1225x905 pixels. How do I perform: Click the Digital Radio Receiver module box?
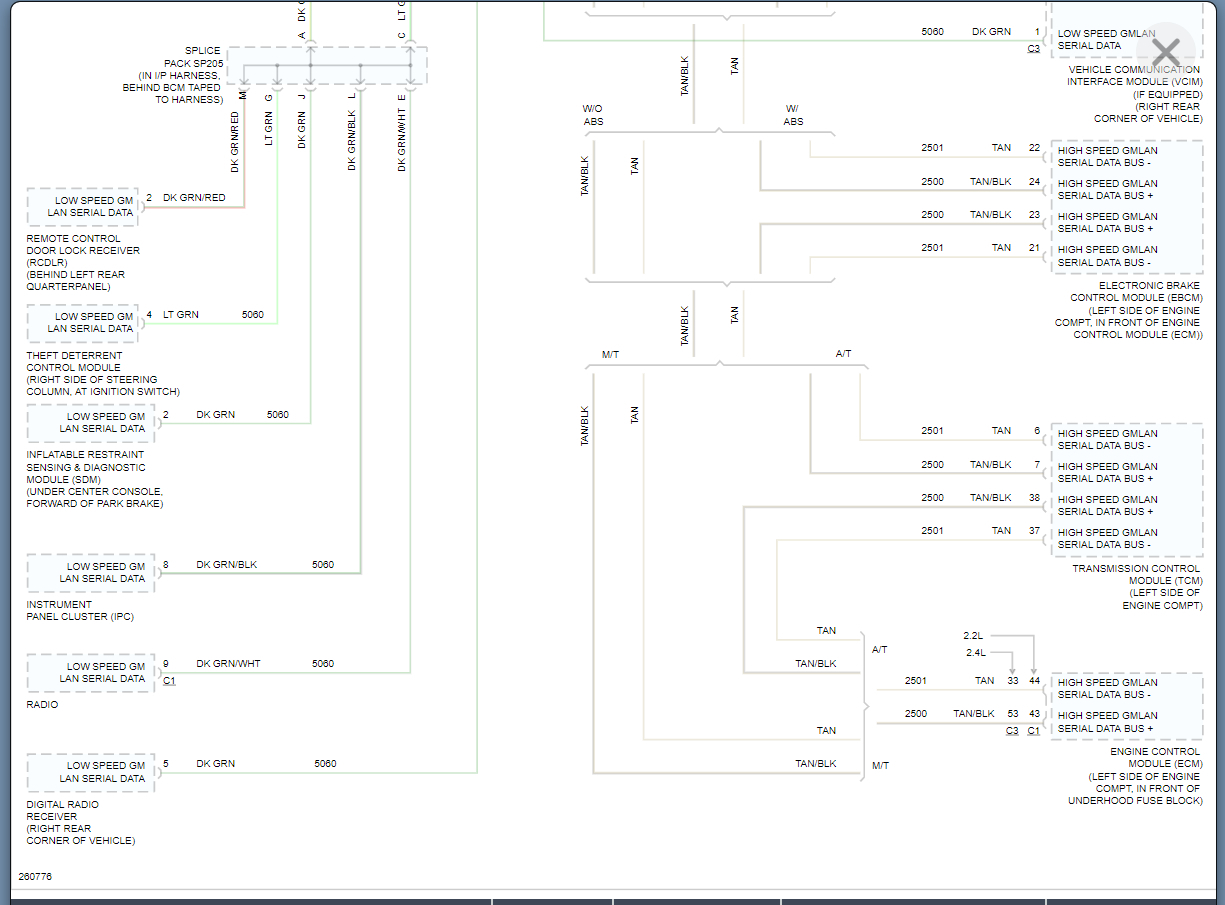click(x=91, y=772)
